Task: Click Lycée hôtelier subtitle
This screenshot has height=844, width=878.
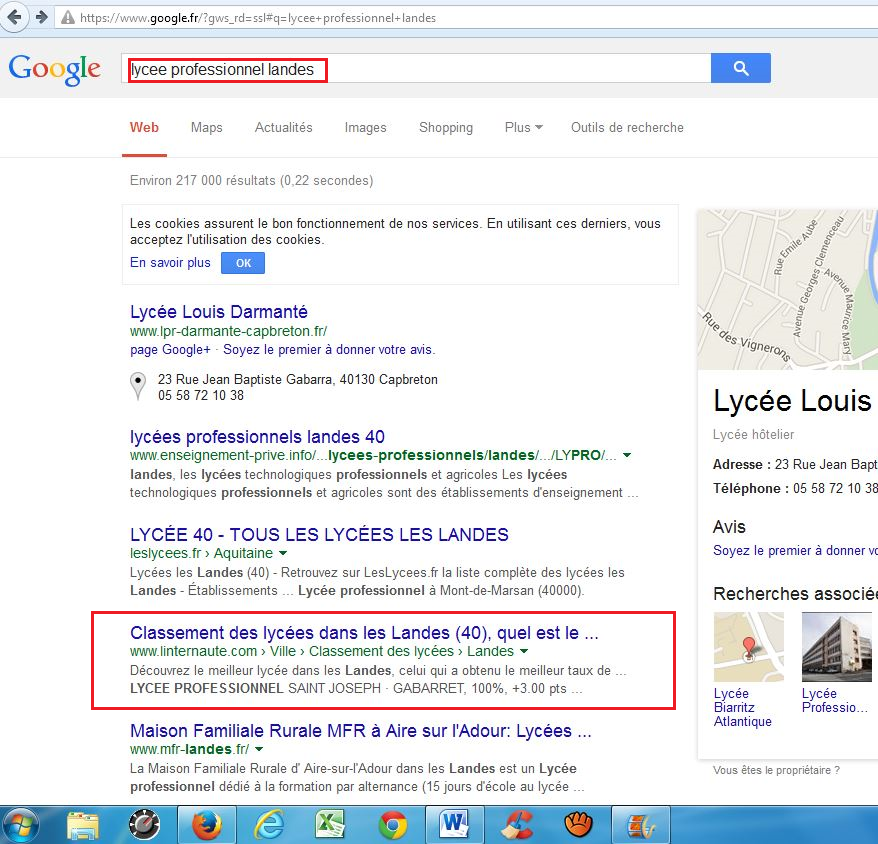Action: click(753, 435)
